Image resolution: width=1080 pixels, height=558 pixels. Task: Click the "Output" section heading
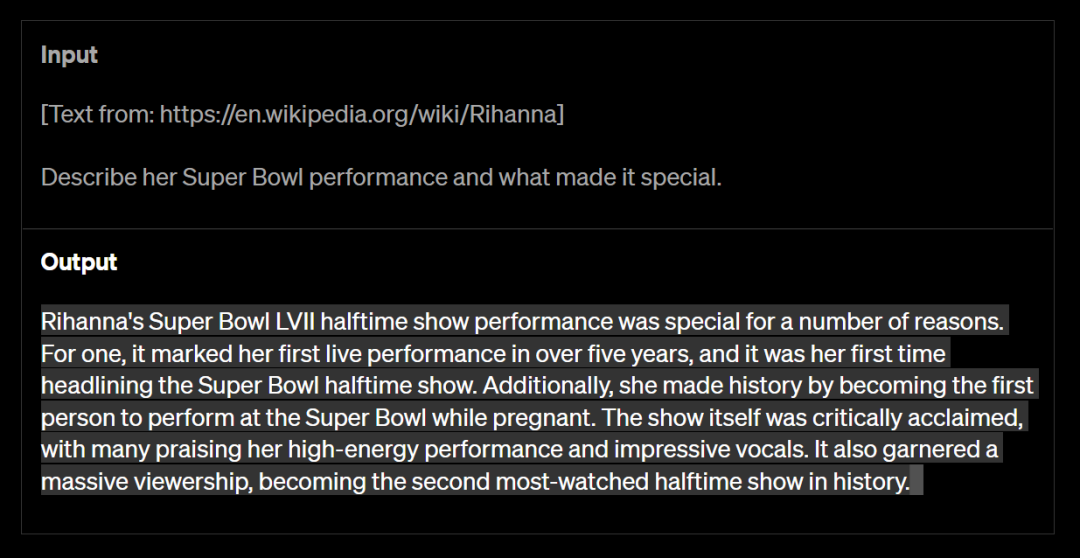[x=79, y=262]
